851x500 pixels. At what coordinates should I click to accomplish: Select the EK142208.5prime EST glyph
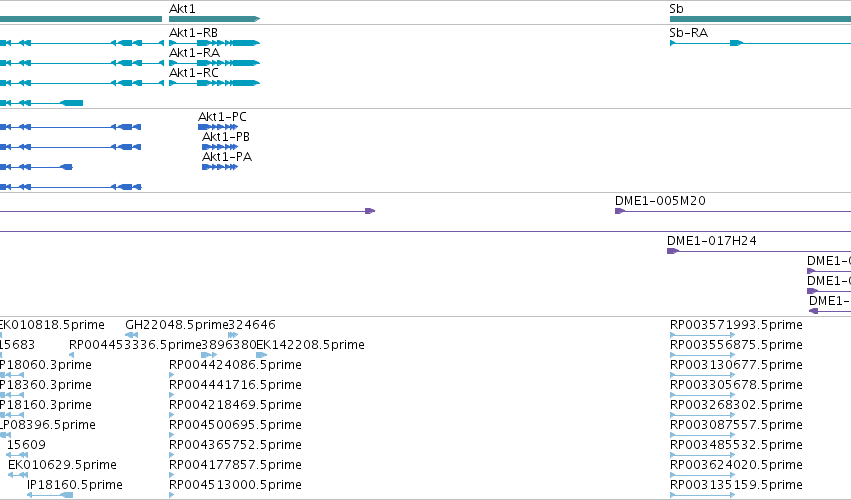[262, 355]
